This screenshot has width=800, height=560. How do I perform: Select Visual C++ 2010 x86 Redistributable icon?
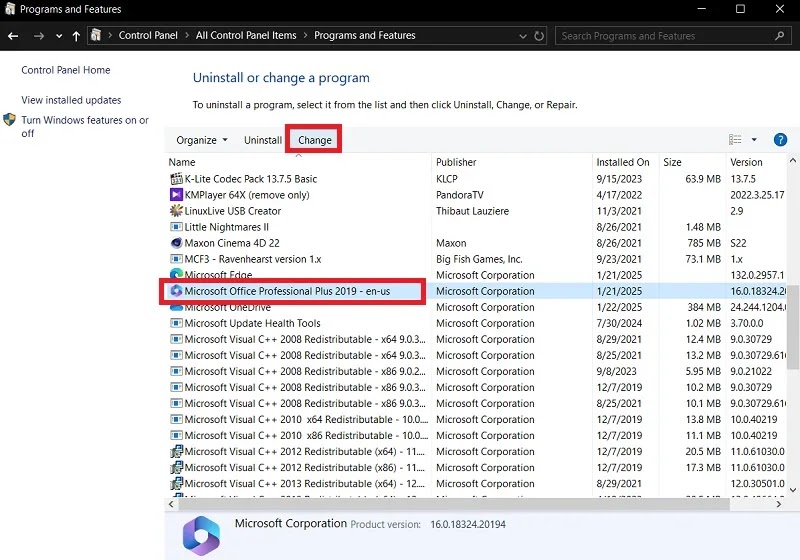click(x=176, y=436)
